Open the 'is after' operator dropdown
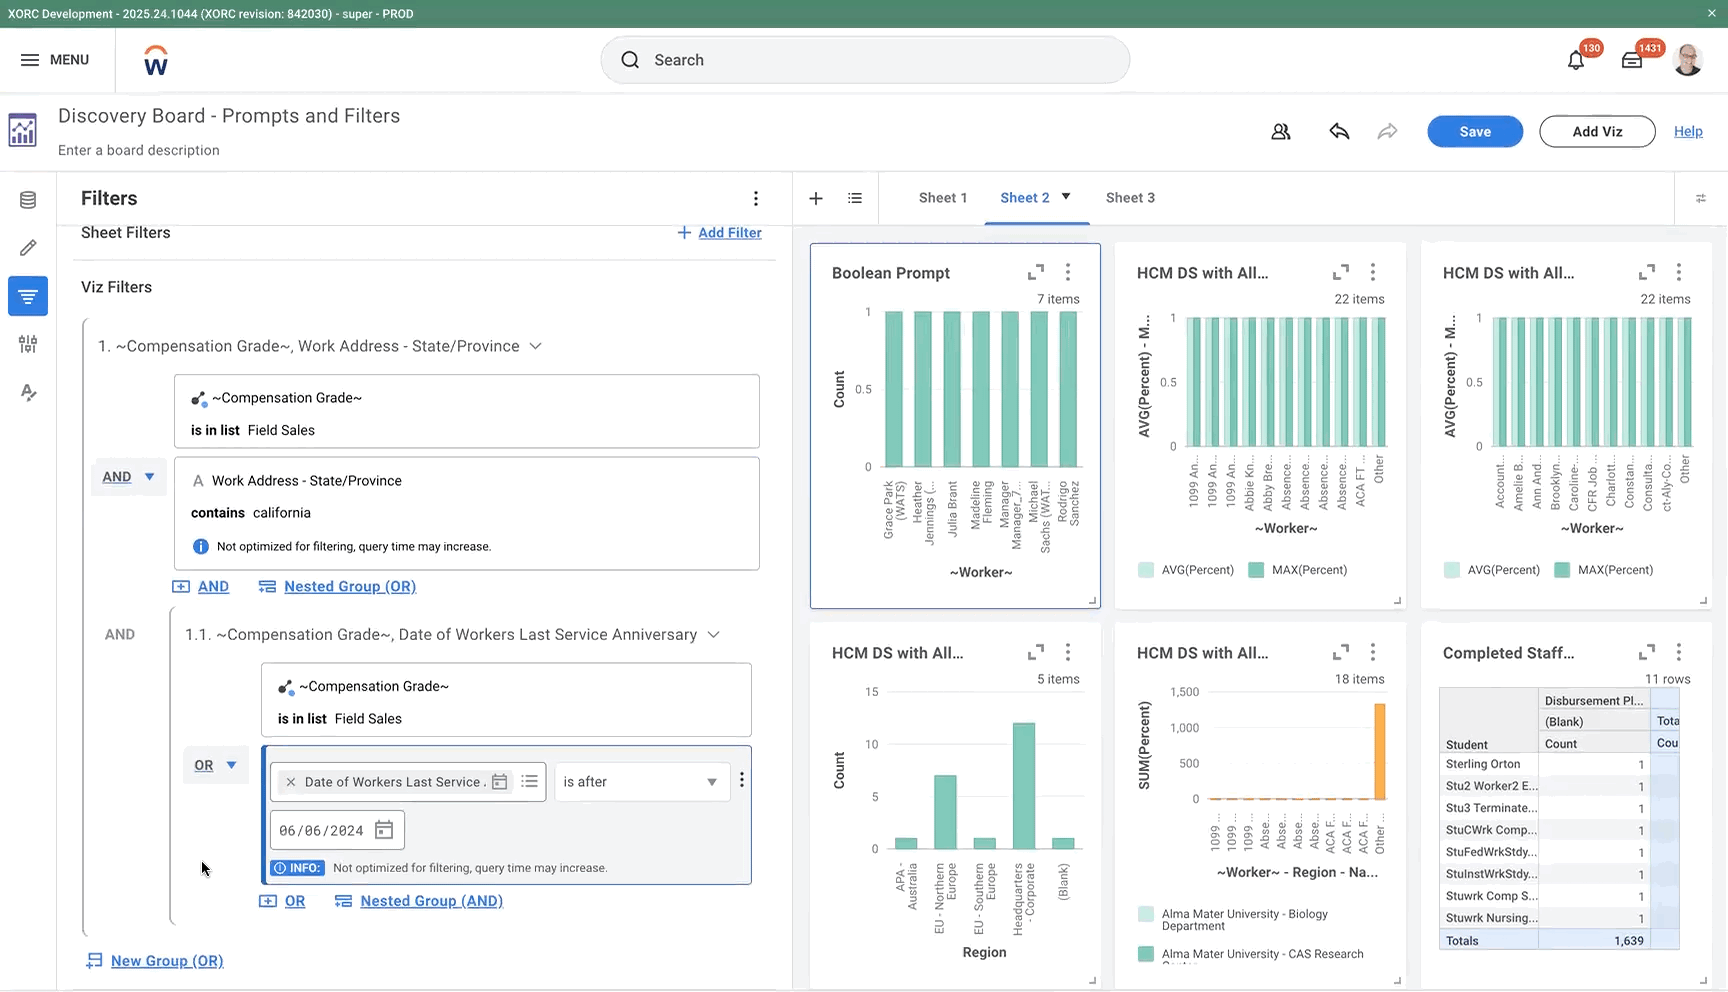 click(x=640, y=782)
